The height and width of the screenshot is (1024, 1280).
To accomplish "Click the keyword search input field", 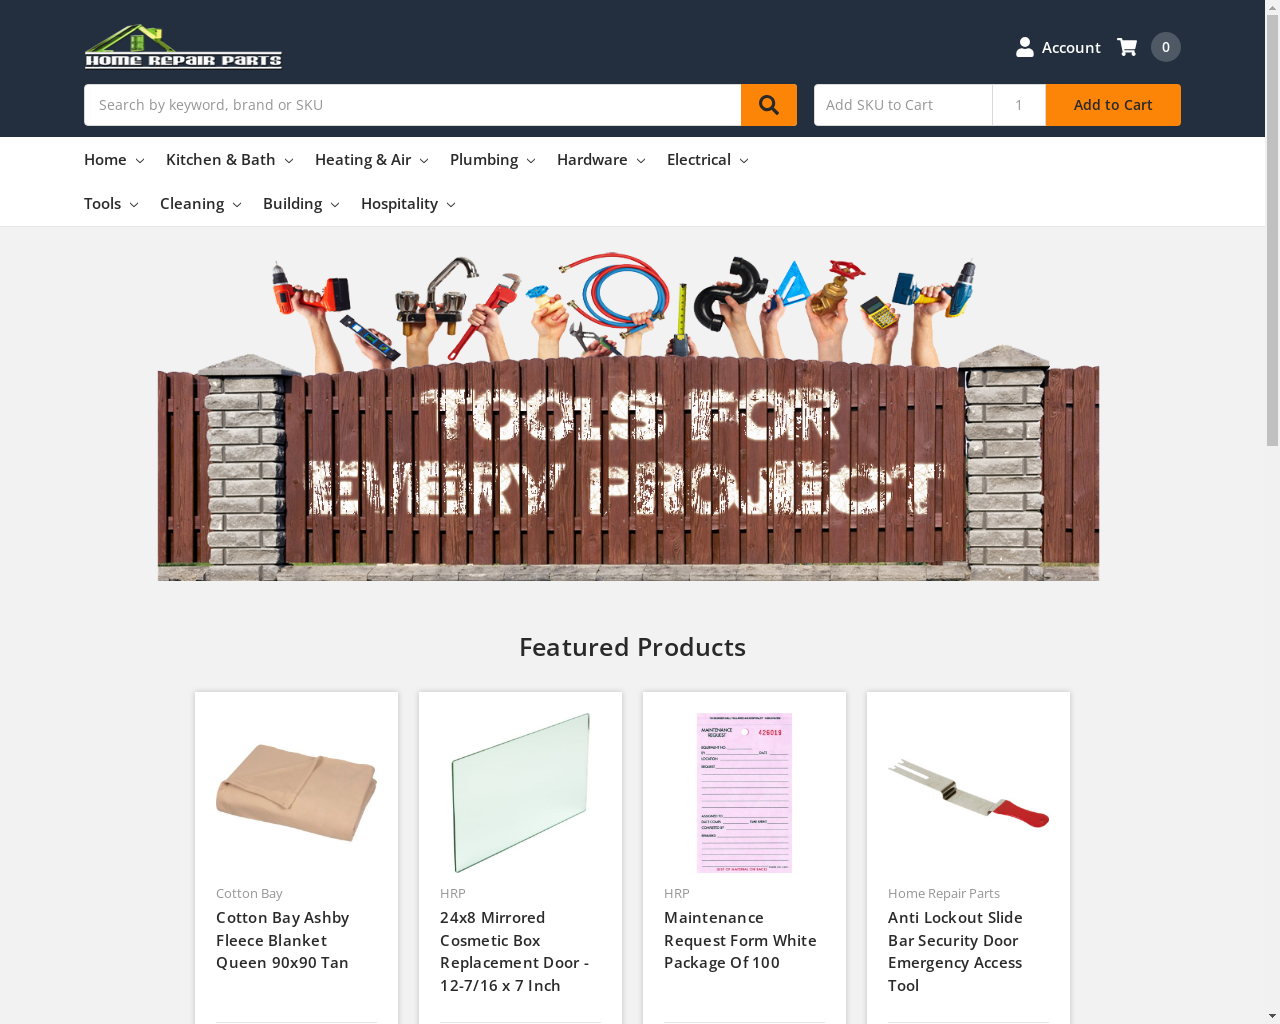I will pos(412,105).
